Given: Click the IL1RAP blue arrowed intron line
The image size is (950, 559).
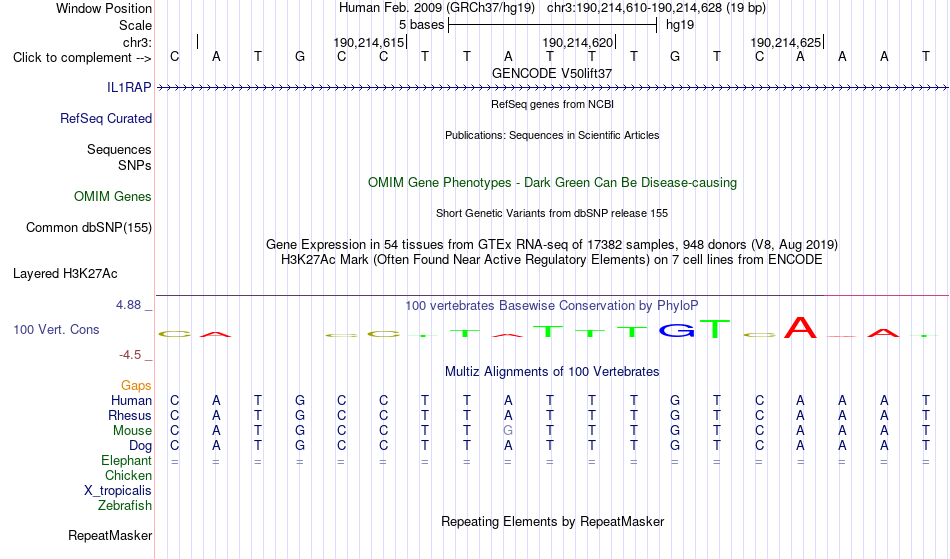Looking at the screenshot, I should [552, 88].
